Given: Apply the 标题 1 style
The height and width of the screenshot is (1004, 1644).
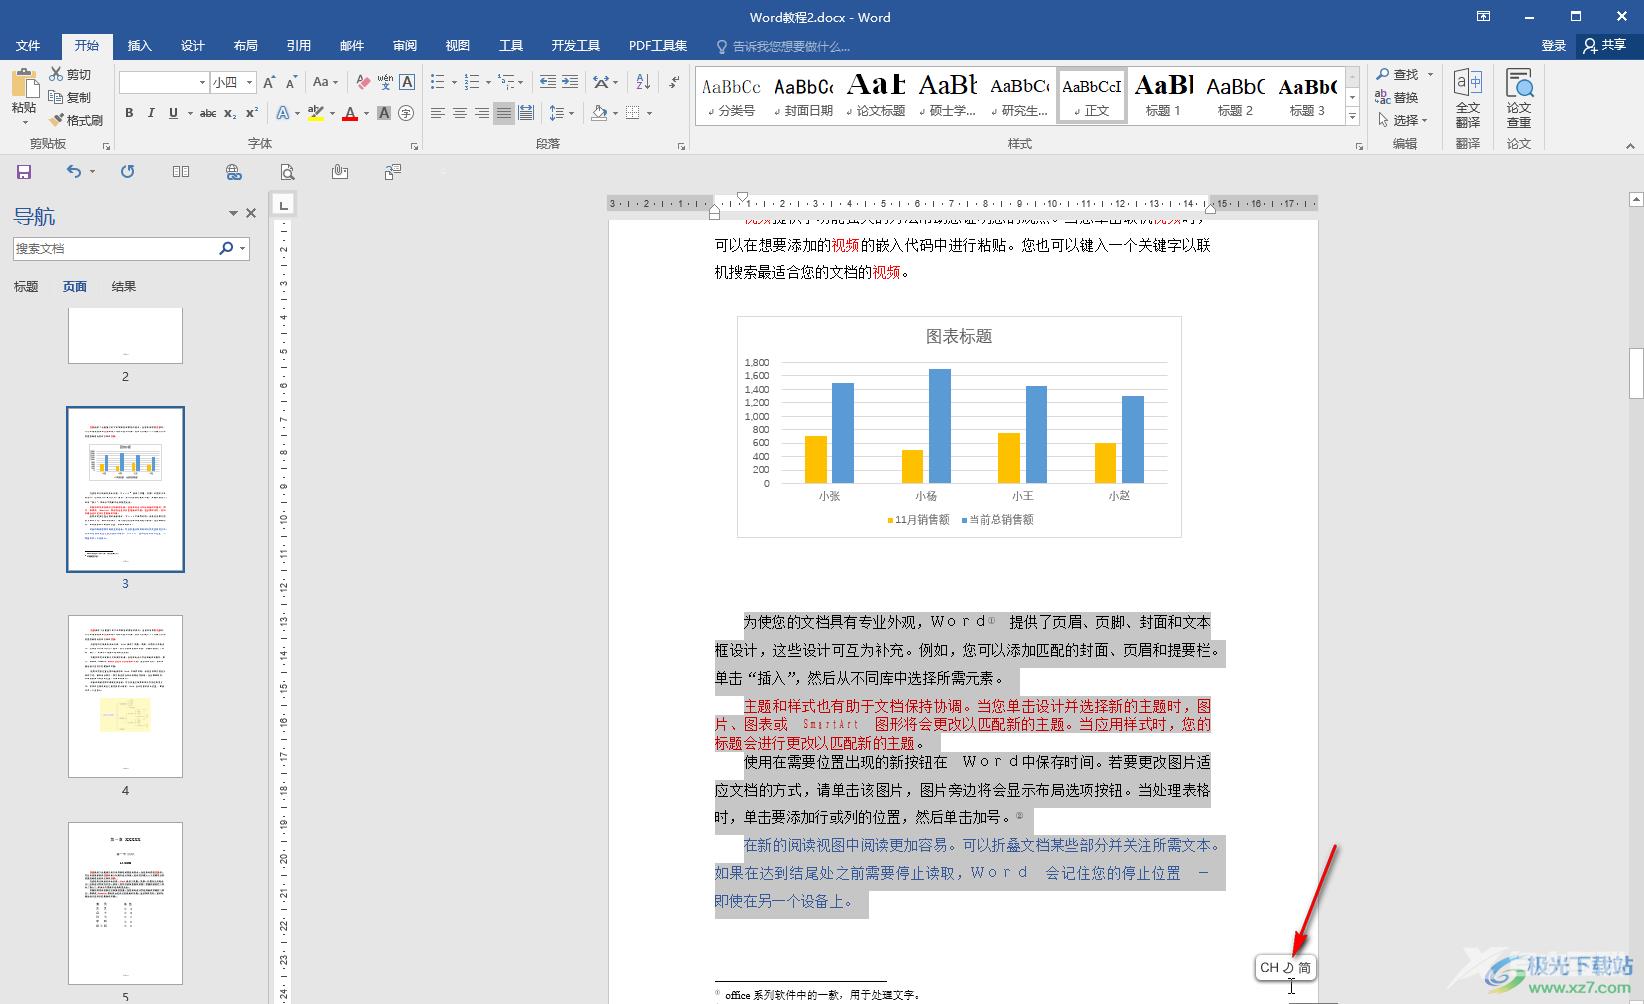Looking at the screenshot, I should pos(1163,96).
